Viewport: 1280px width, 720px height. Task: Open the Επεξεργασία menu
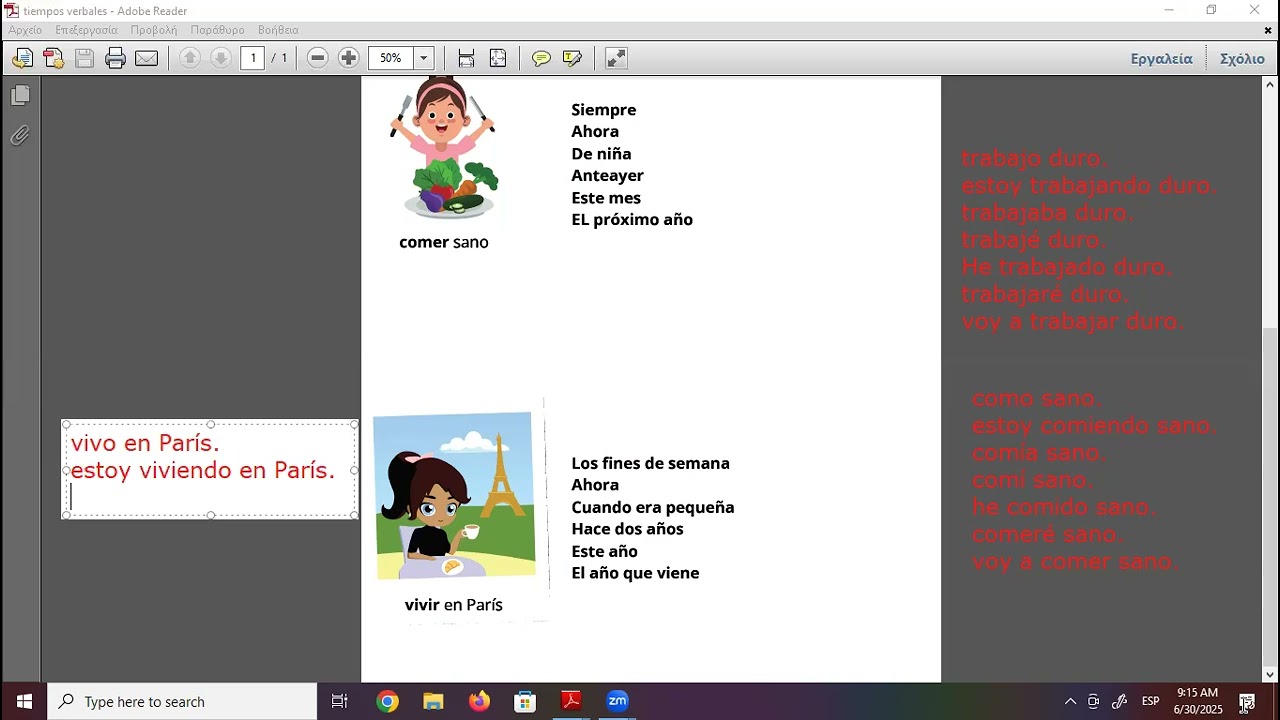coord(86,30)
